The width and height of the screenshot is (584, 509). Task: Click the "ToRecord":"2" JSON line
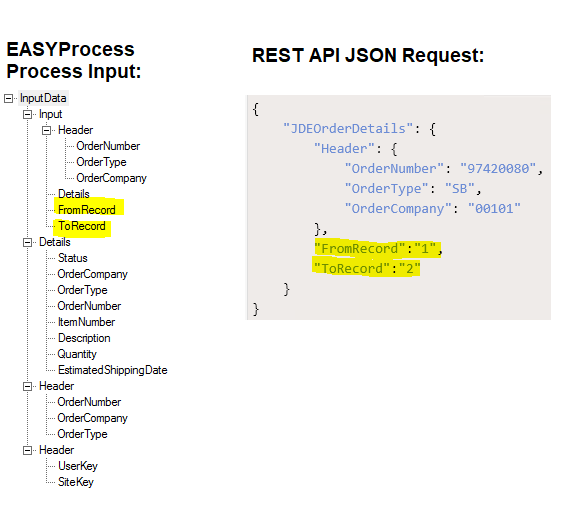pyautogui.click(x=367, y=268)
